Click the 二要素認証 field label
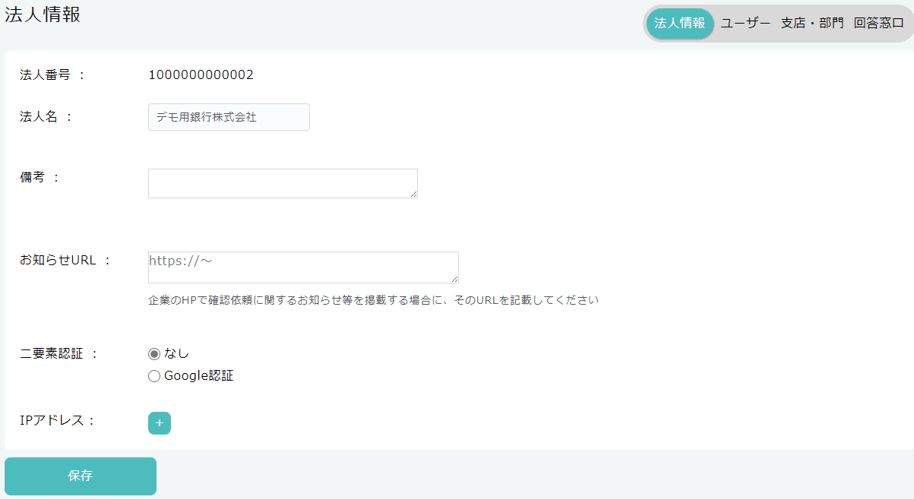 pos(58,354)
